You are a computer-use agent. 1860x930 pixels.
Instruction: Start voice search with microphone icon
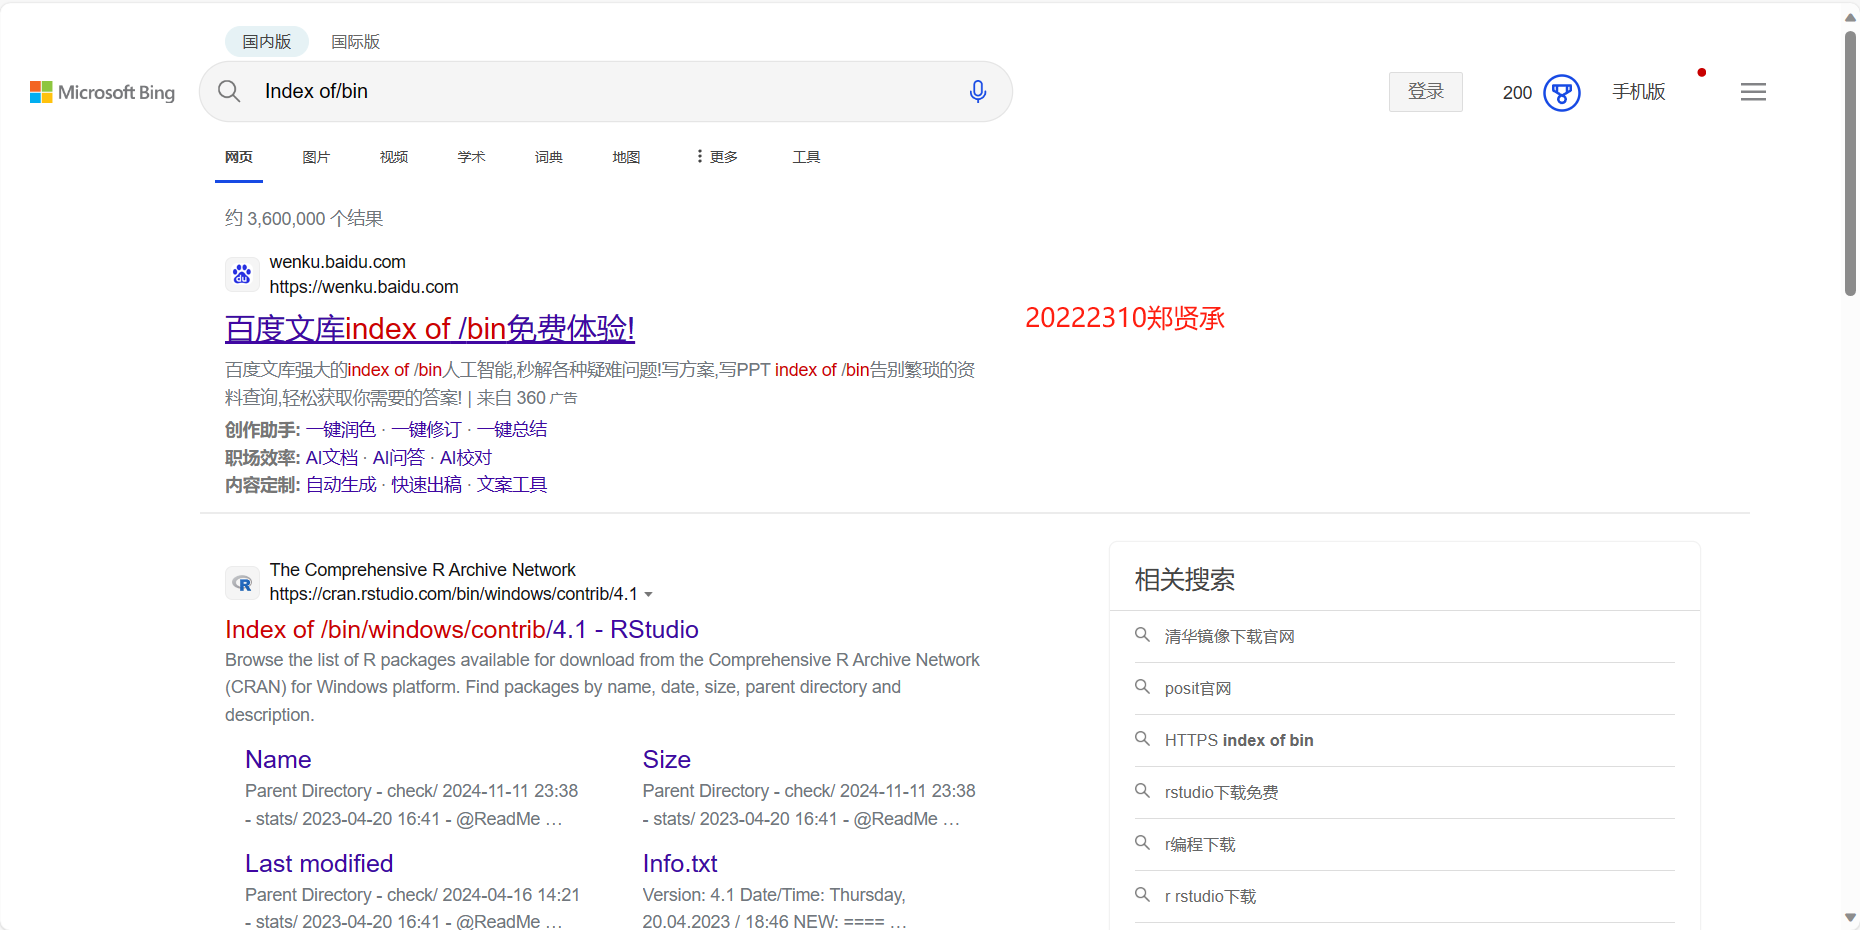[x=978, y=91]
